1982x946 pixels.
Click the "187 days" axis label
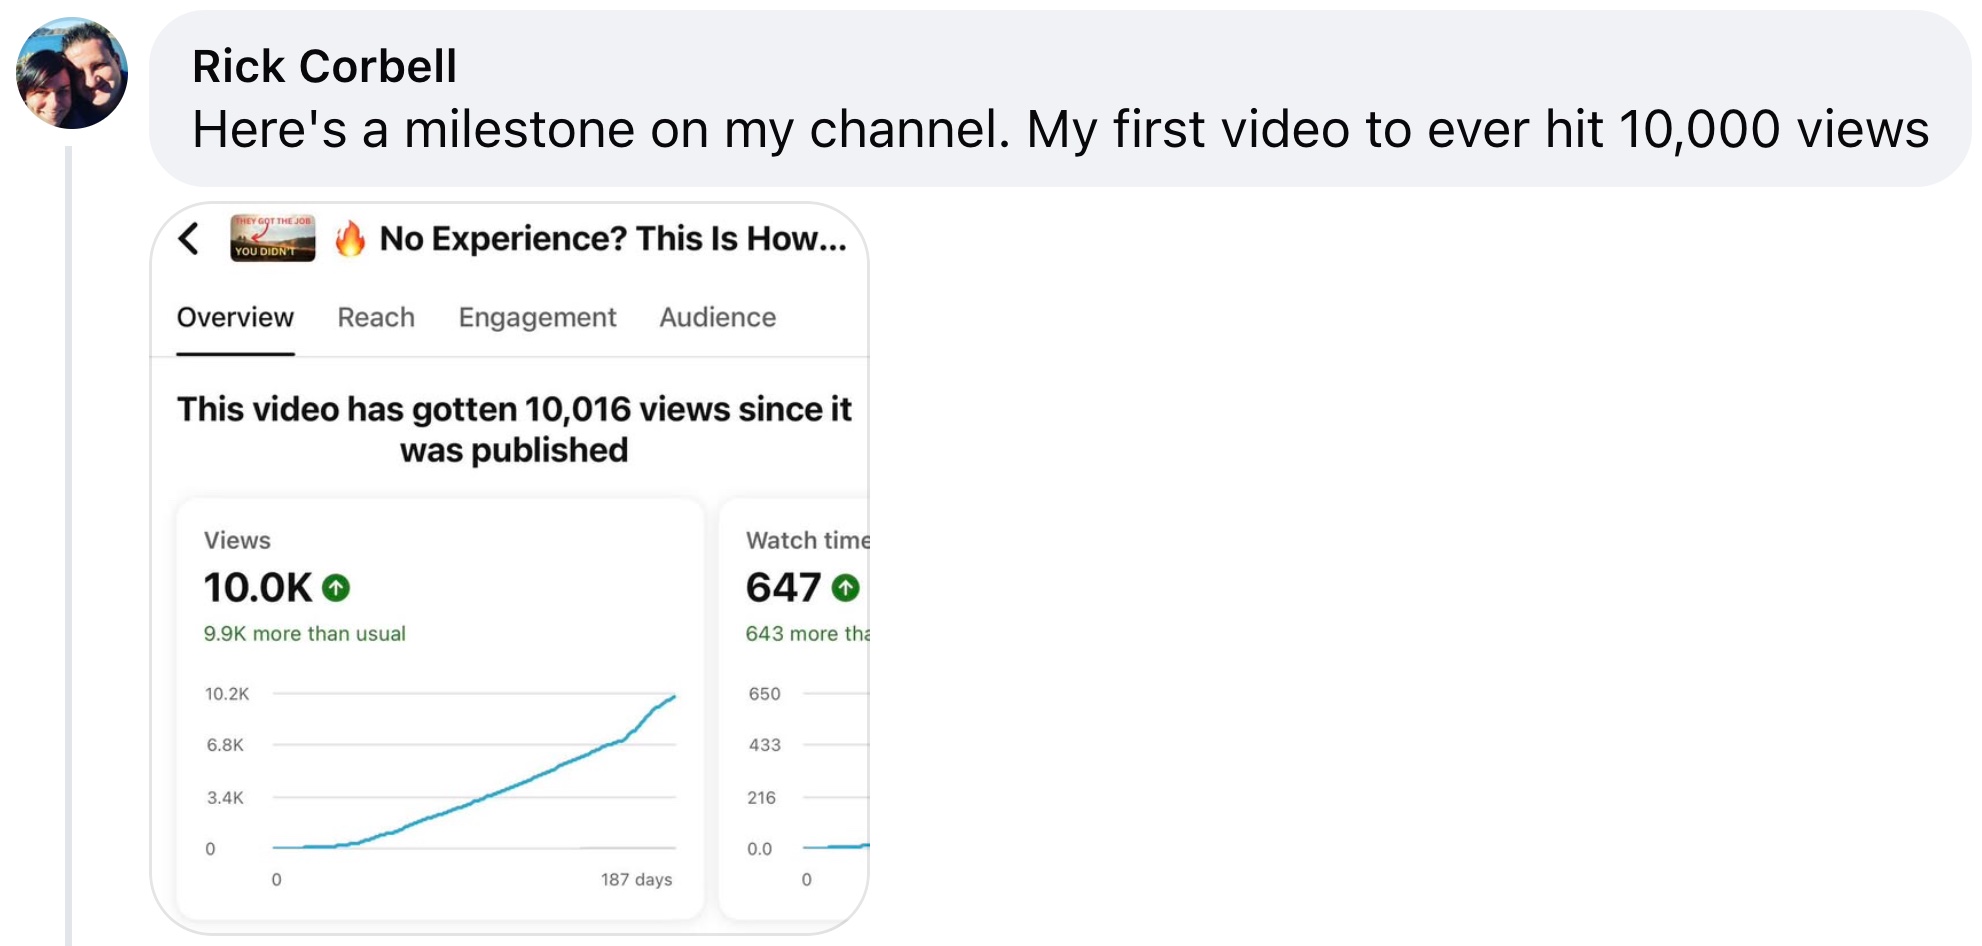click(636, 880)
